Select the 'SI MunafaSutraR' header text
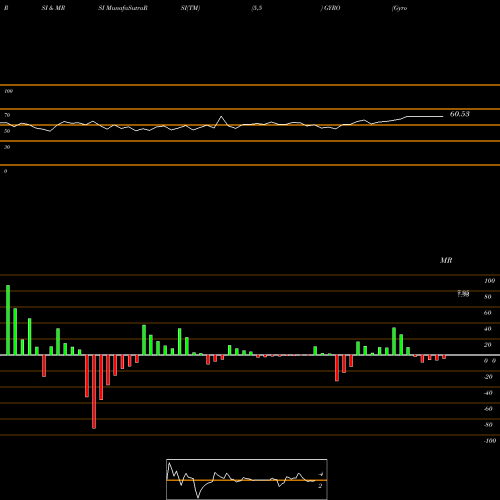500x500 pixels. [123, 8]
